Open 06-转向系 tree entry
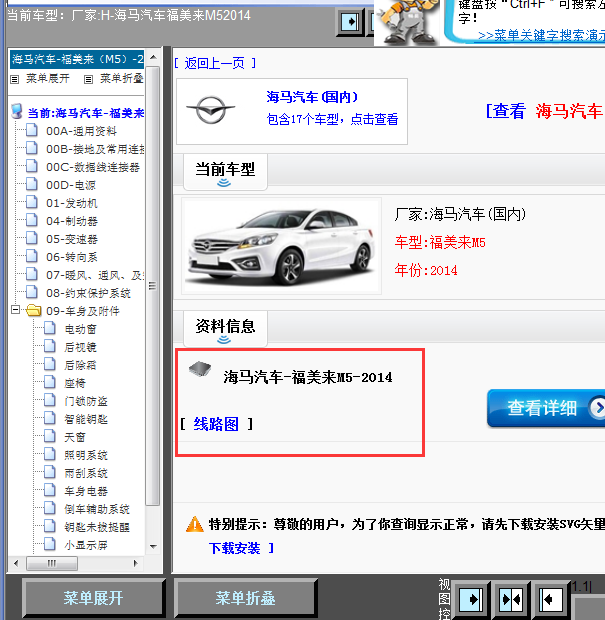This screenshot has height=620, width=605. point(72,257)
